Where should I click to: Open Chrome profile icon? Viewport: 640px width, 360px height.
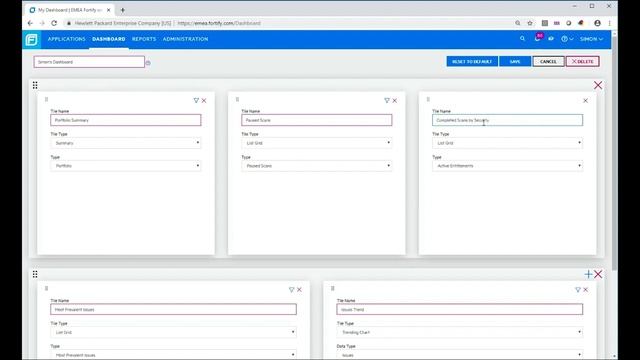click(597, 23)
